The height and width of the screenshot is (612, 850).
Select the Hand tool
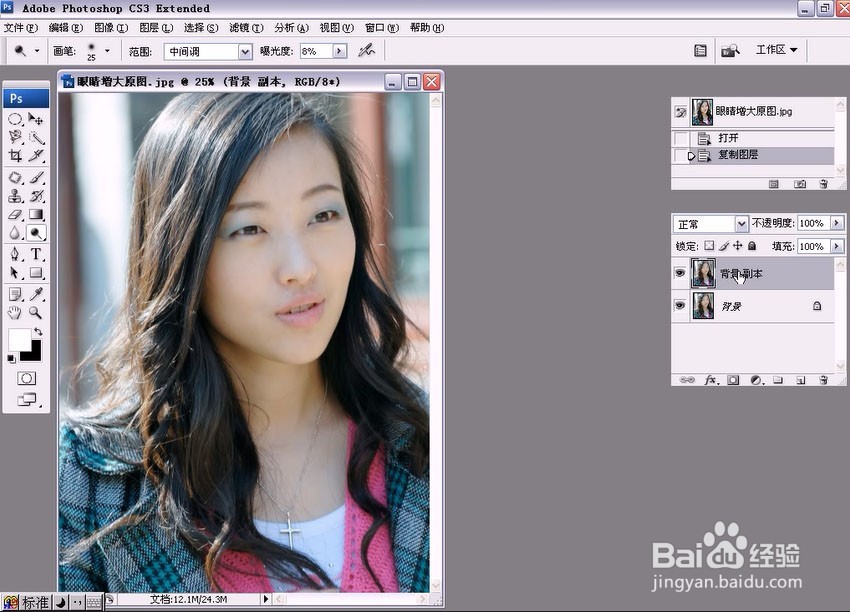point(15,312)
